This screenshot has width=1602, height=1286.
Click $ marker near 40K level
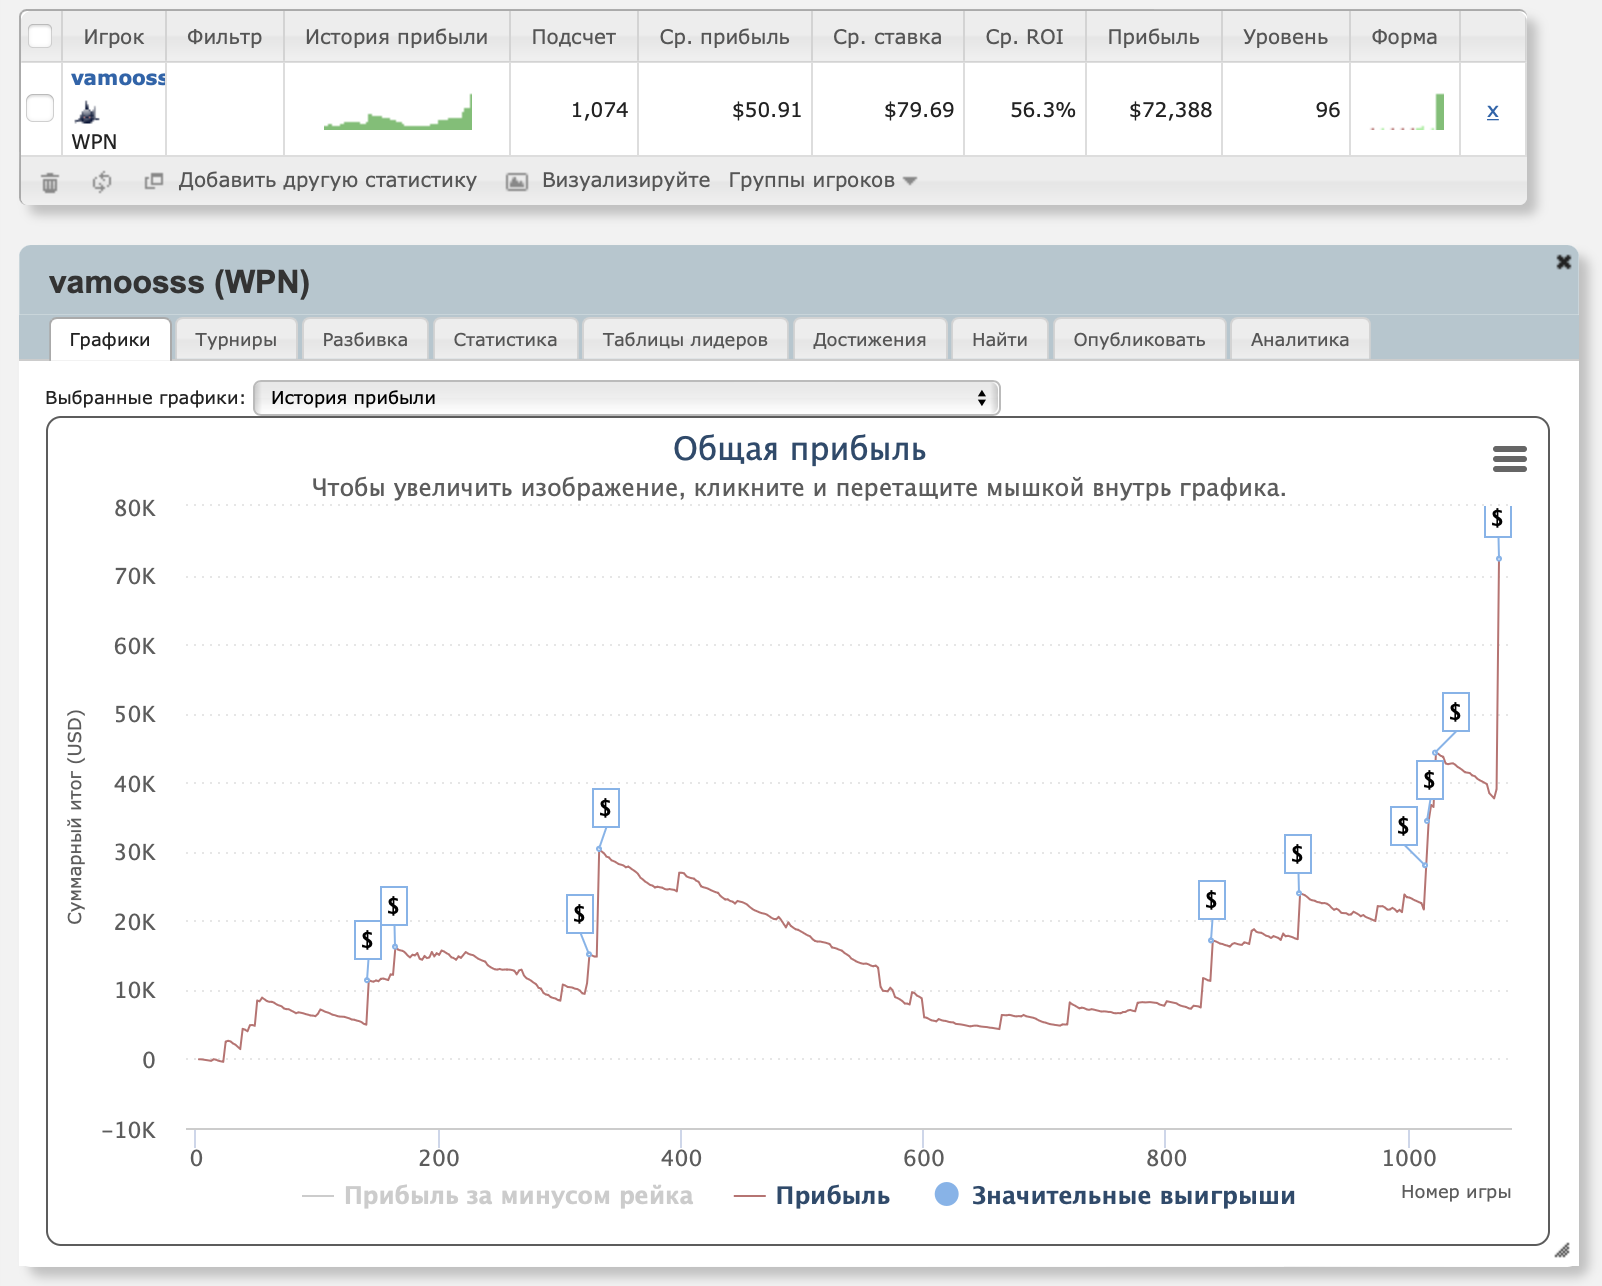tap(1429, 780)
